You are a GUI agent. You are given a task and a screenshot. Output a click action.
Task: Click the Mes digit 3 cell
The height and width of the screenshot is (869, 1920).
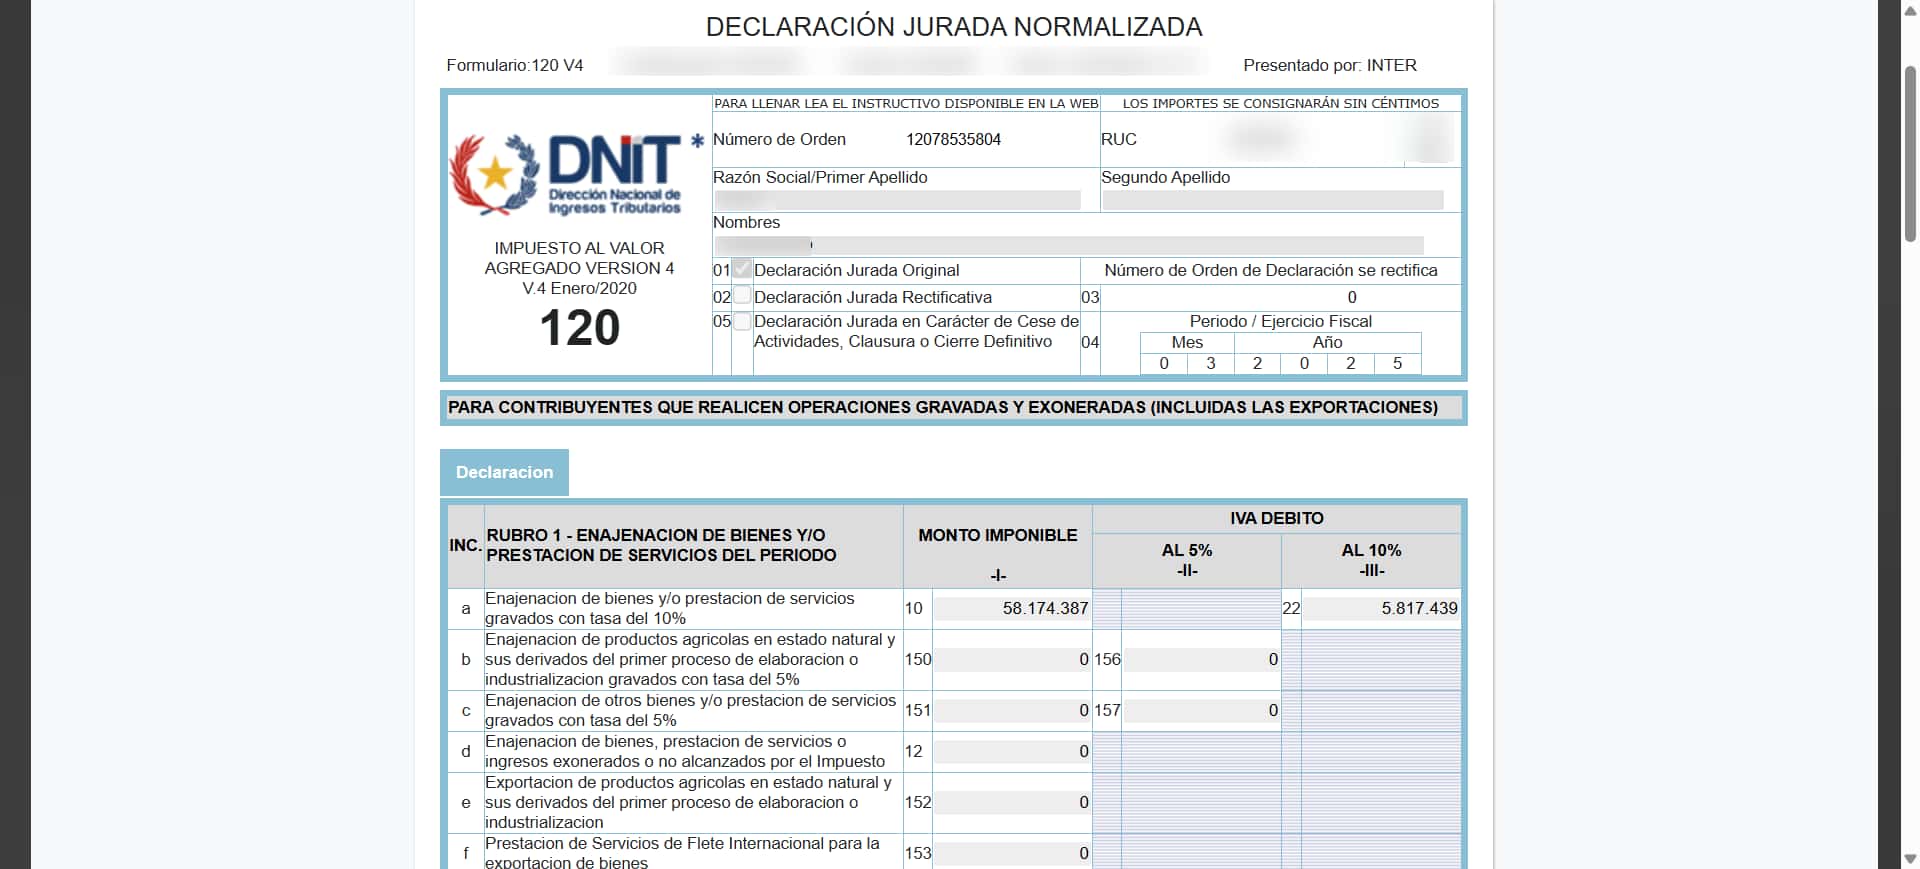coord(1211,363)
